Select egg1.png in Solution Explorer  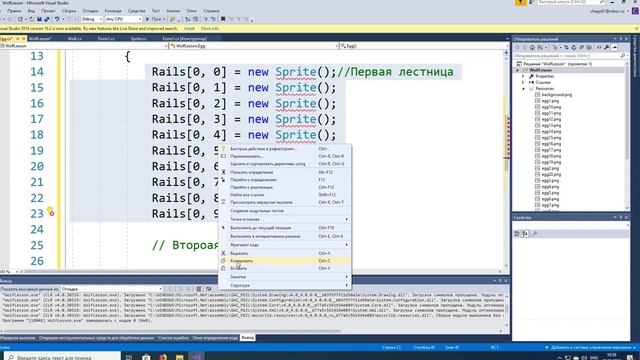click(x=550, y=101)
